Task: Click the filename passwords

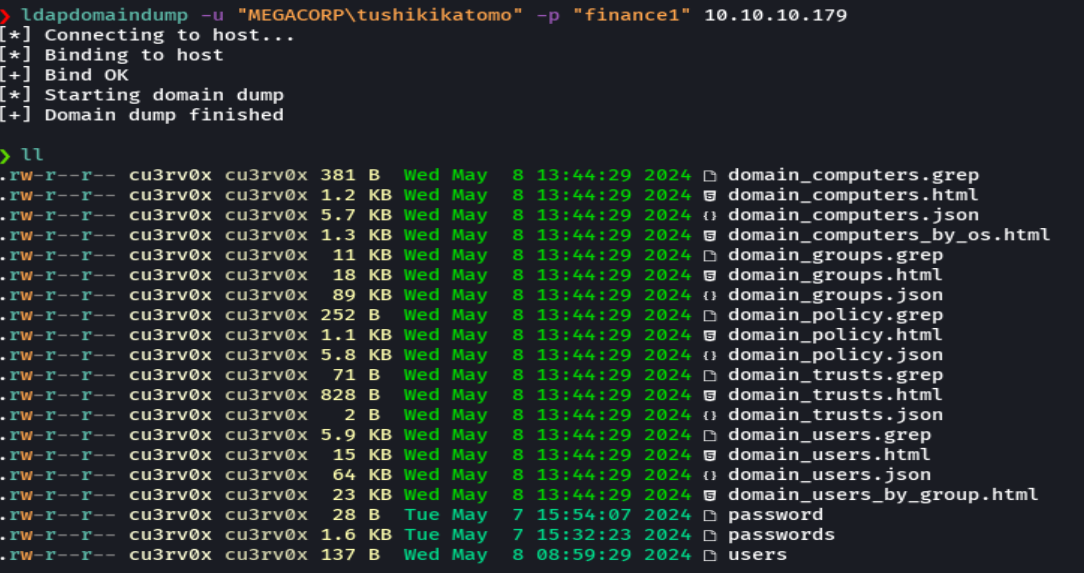Action: coord(781,536)
